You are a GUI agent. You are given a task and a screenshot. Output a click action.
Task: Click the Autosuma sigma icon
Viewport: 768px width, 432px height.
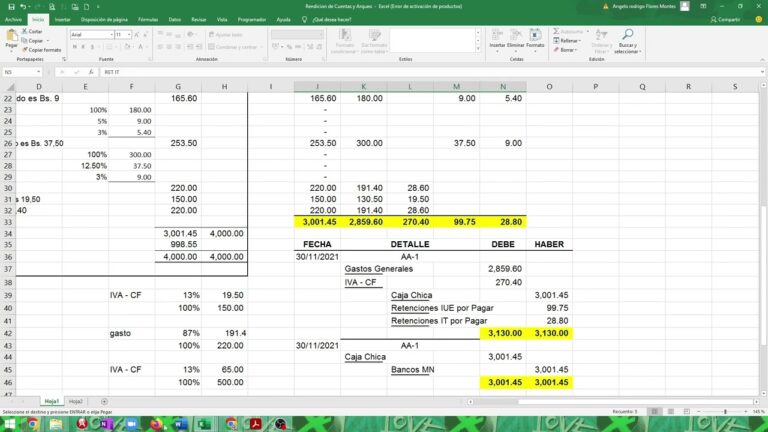click(556, 31)
